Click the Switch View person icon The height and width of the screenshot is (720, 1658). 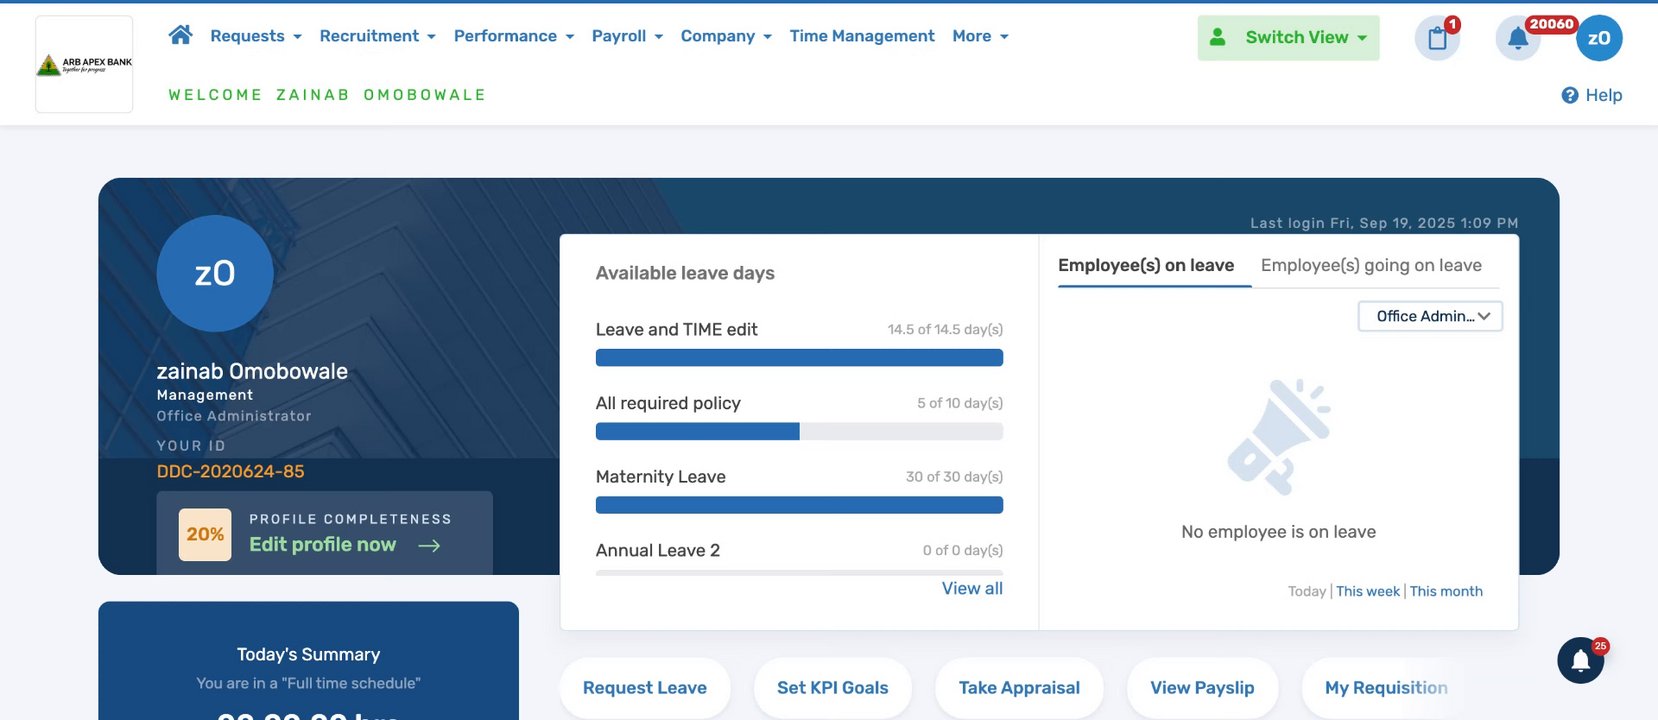click(x=1217, y=37)
